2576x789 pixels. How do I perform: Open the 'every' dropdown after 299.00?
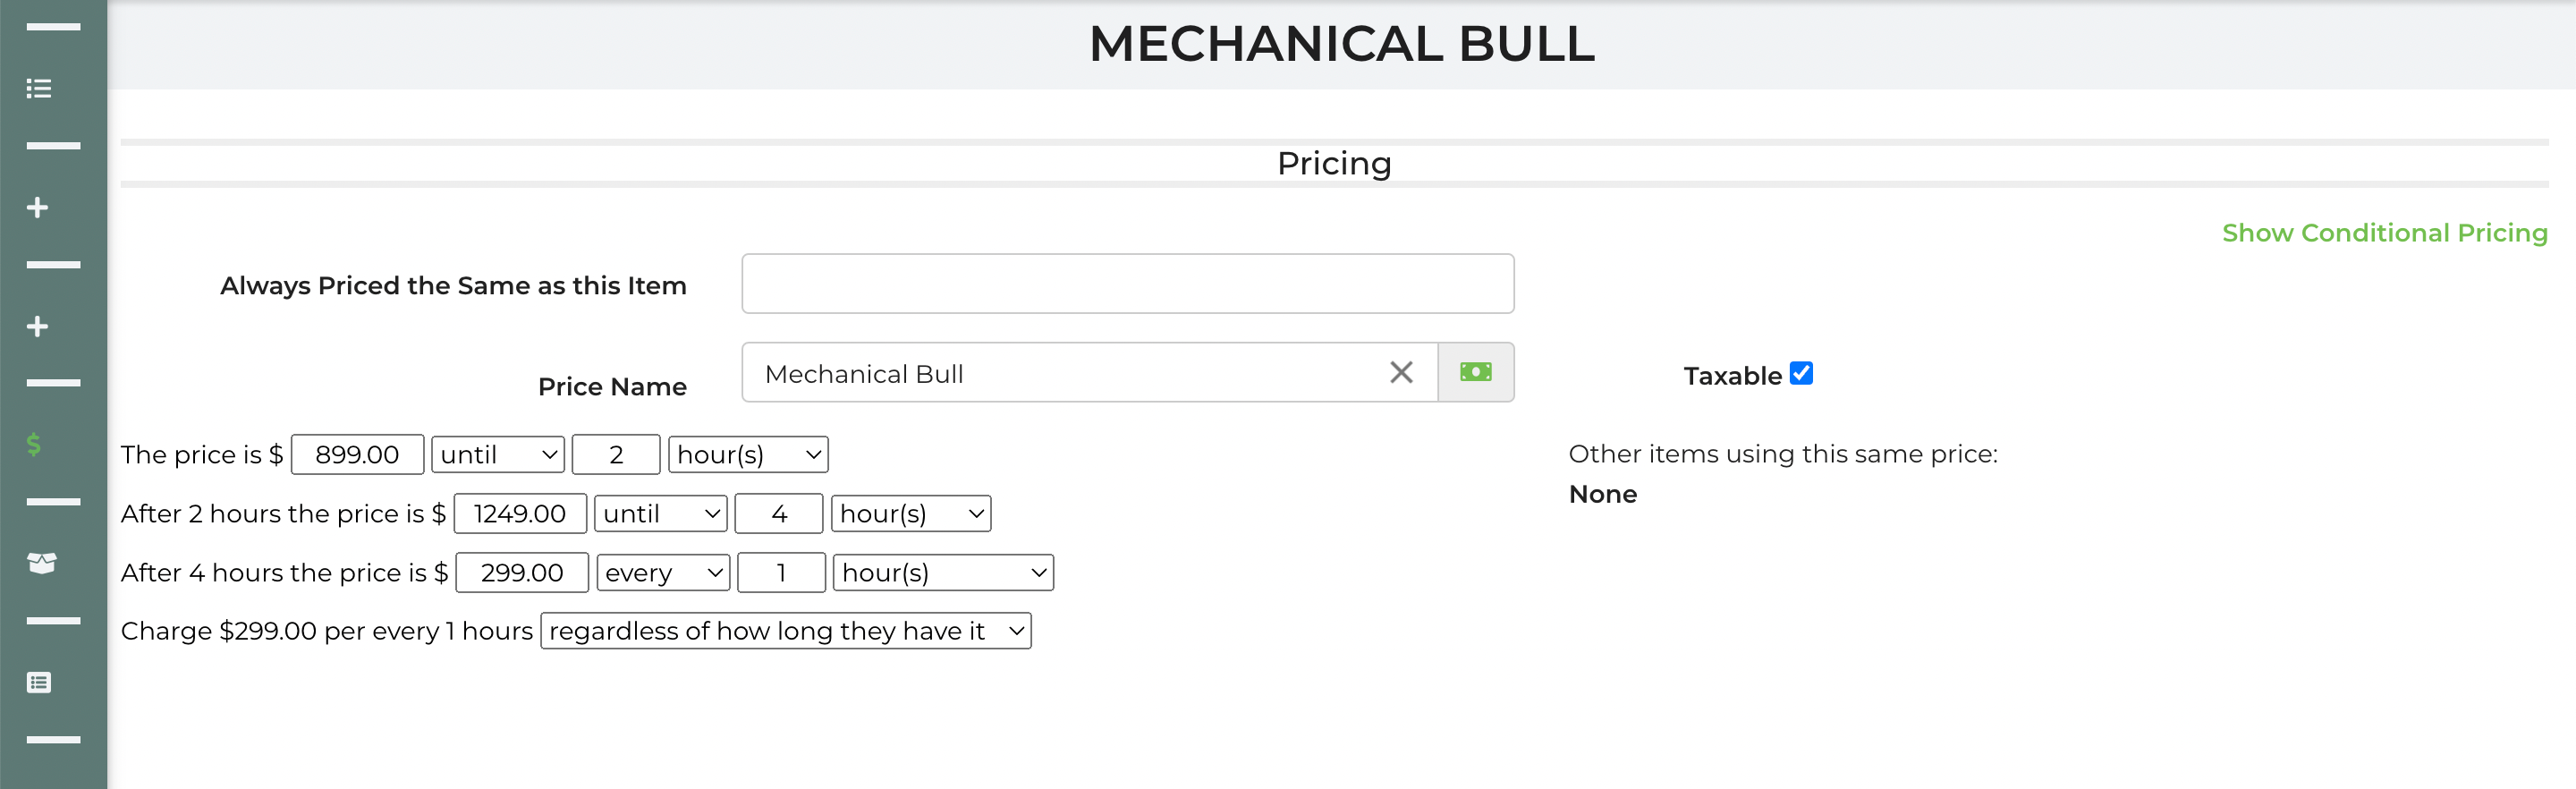coord(663,573)
